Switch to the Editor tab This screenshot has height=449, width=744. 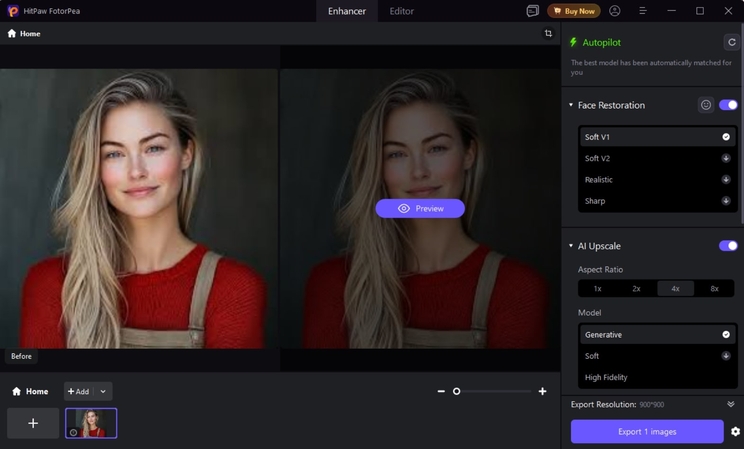point(401,11)
